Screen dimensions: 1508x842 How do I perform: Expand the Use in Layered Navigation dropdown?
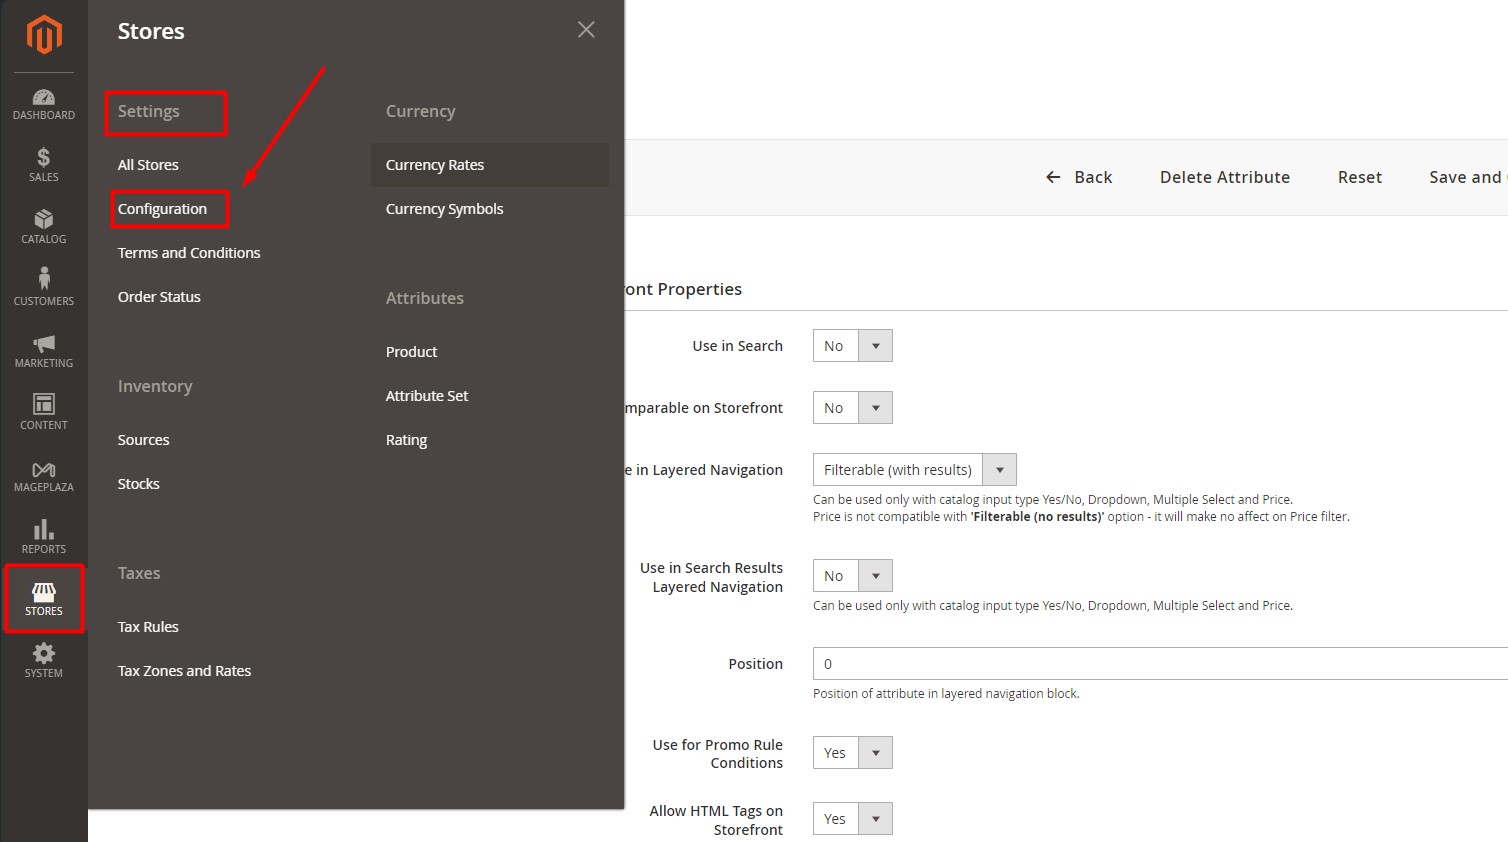point(998,469)
